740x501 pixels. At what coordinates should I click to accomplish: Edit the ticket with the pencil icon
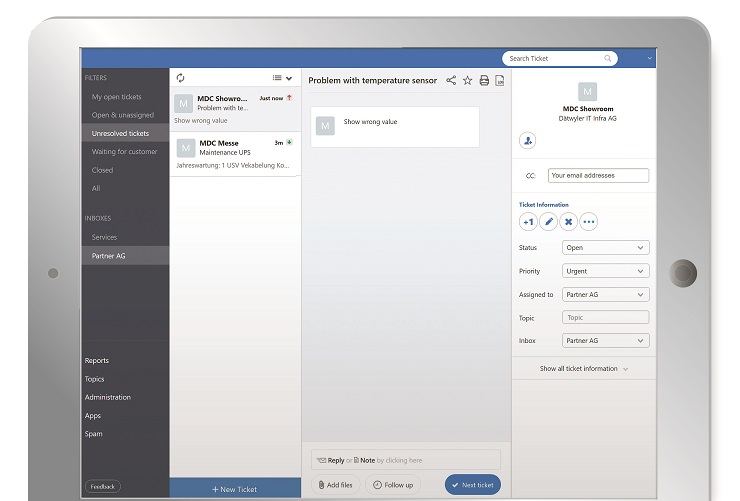(548, 221)
